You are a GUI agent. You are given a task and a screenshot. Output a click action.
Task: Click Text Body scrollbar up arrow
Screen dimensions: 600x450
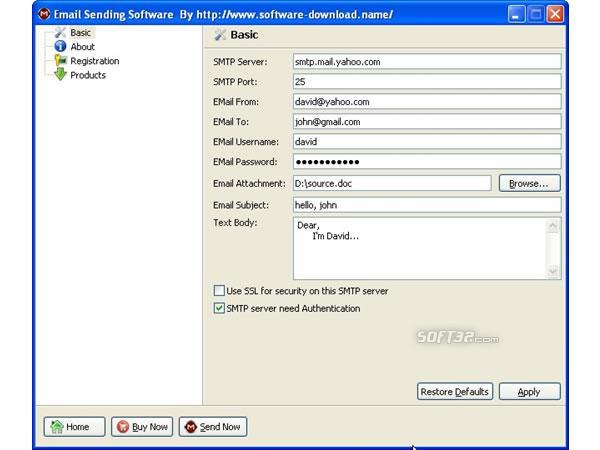pyautogui.click(x=553, y=226)
